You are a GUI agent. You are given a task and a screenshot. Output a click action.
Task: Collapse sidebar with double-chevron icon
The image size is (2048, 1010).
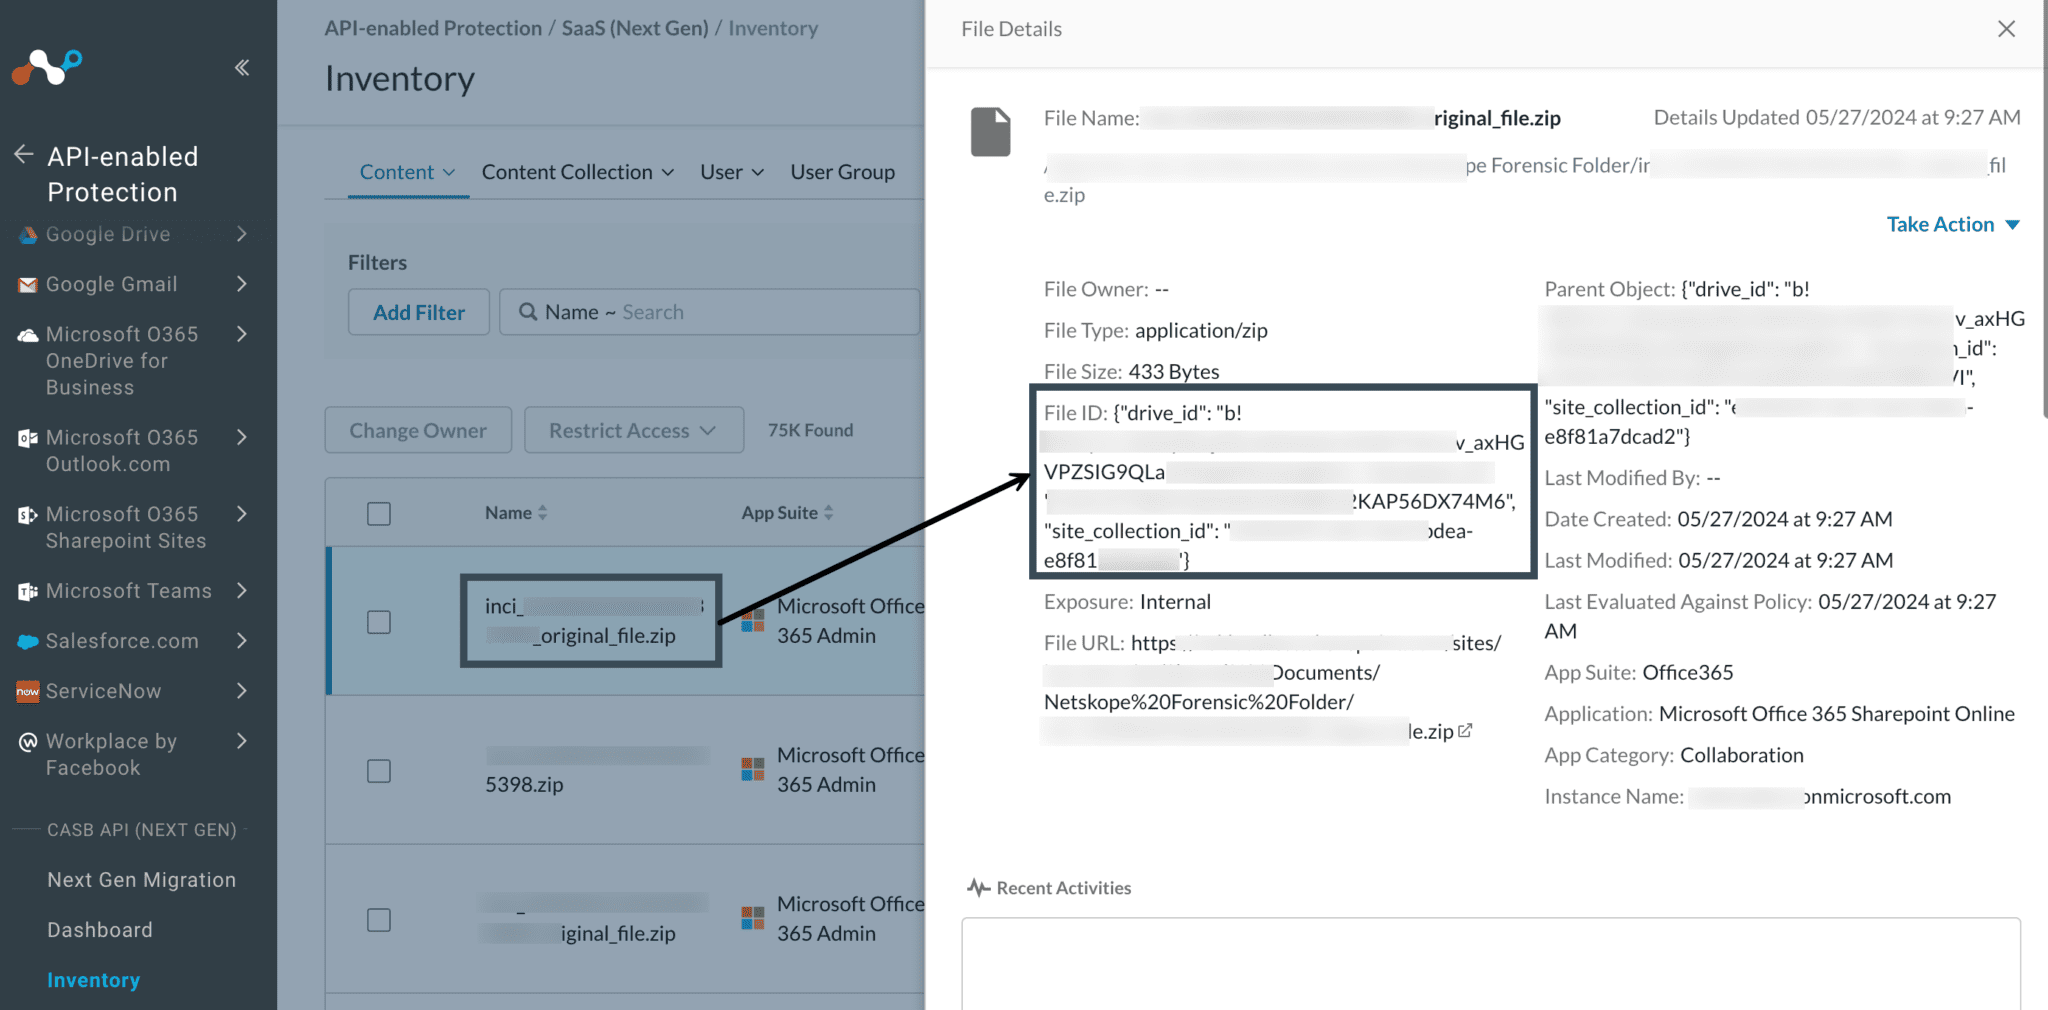(242, 68)
